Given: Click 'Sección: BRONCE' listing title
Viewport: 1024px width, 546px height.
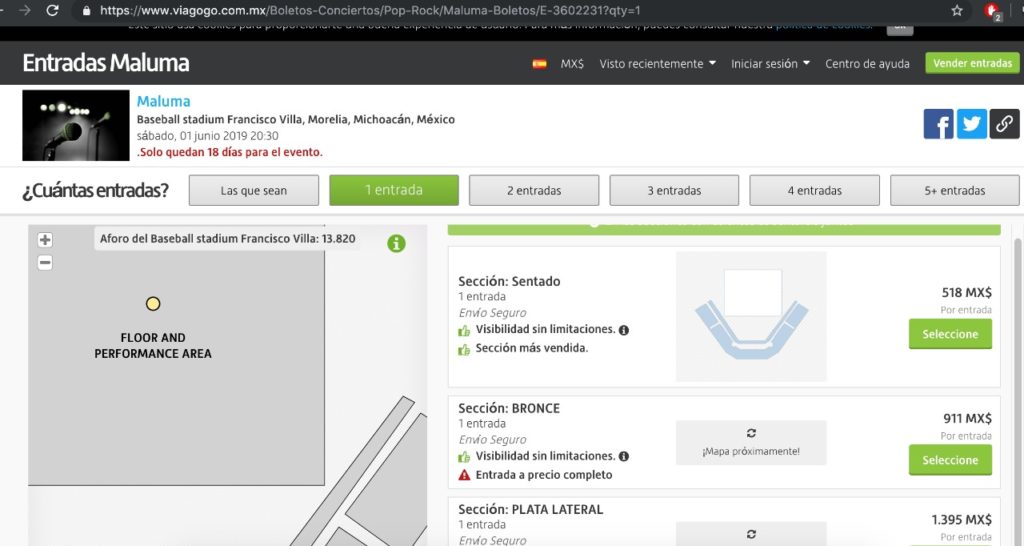Looking at the screenshot, I should point(509,408).
